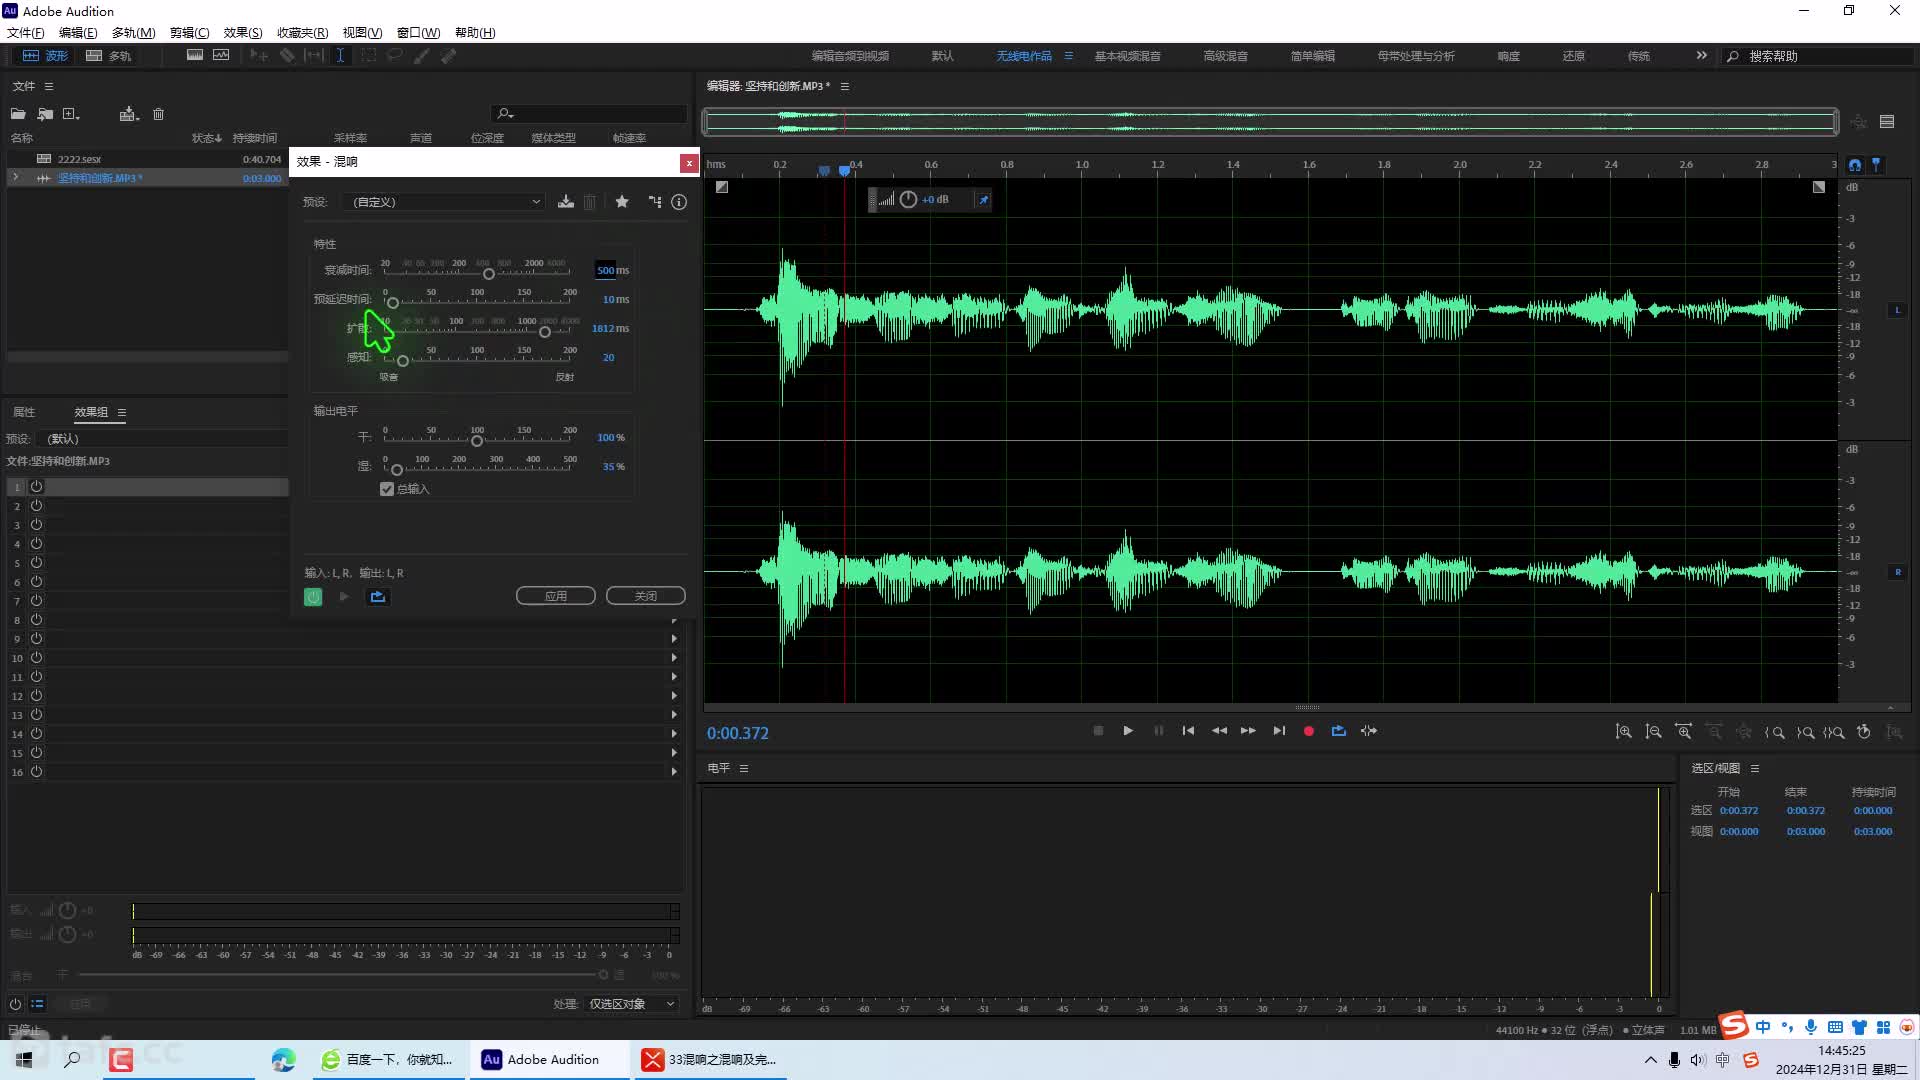Image resolution: width=1920 pixels, height=1080 pixels.
Task: Open the 处理 仅选区对象 dropdown
Action: click(631, 1004)
